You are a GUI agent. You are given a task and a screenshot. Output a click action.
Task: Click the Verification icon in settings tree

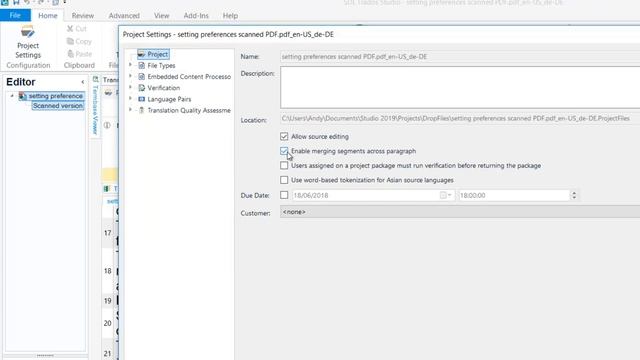[141, 88]
